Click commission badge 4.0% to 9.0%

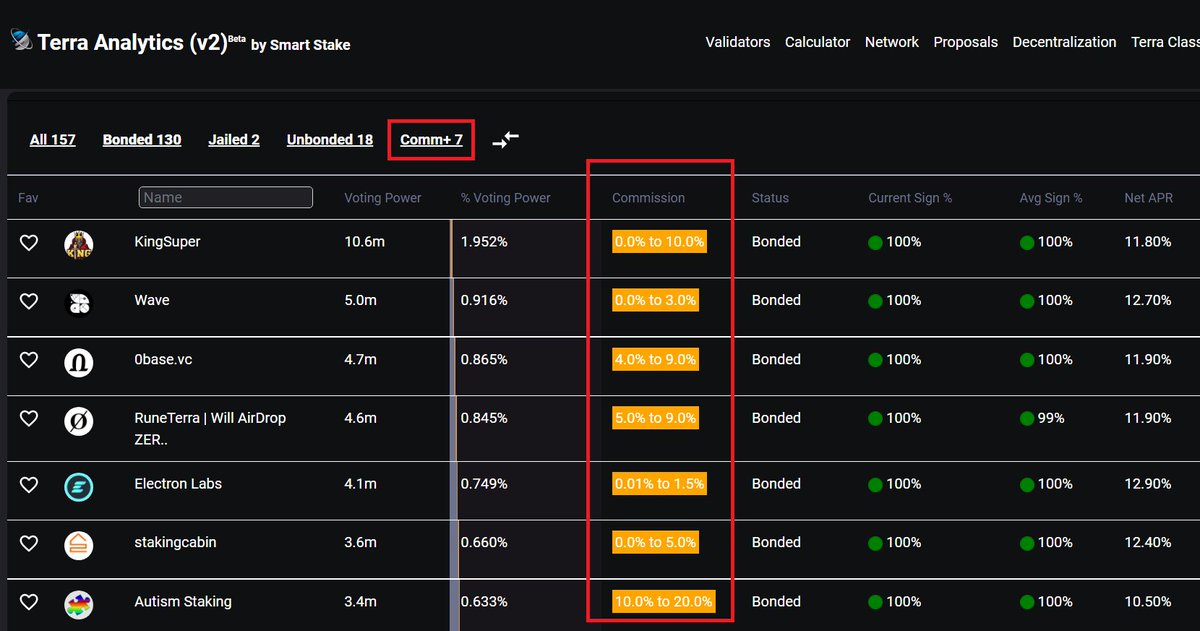tap(656, 359)
